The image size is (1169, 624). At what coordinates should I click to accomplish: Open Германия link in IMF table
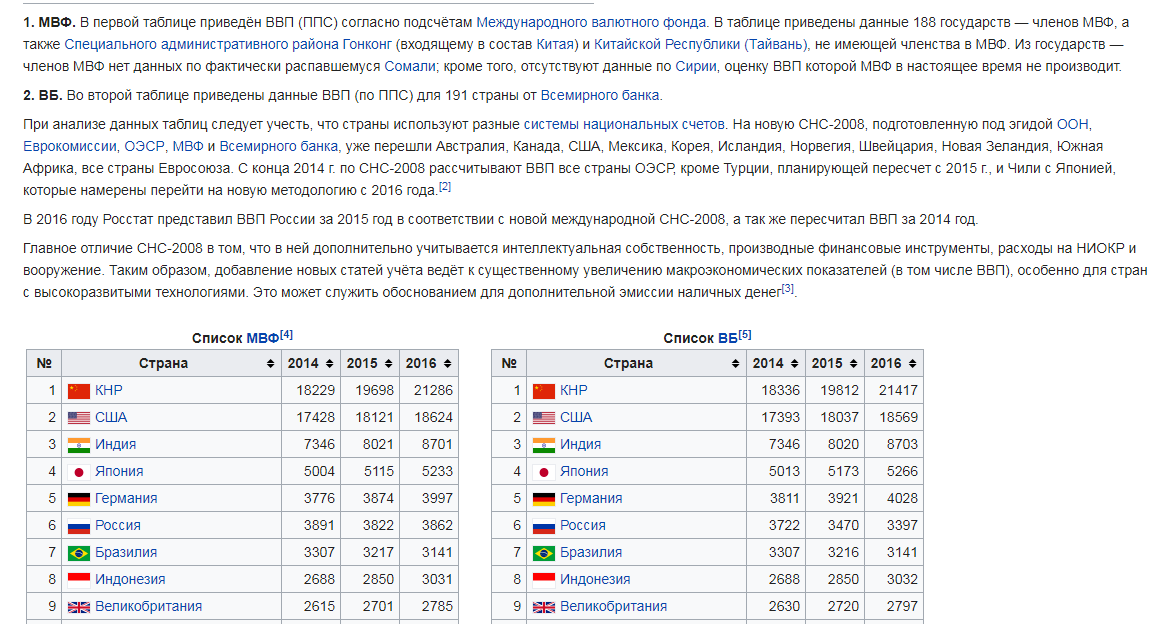[126, 498]
